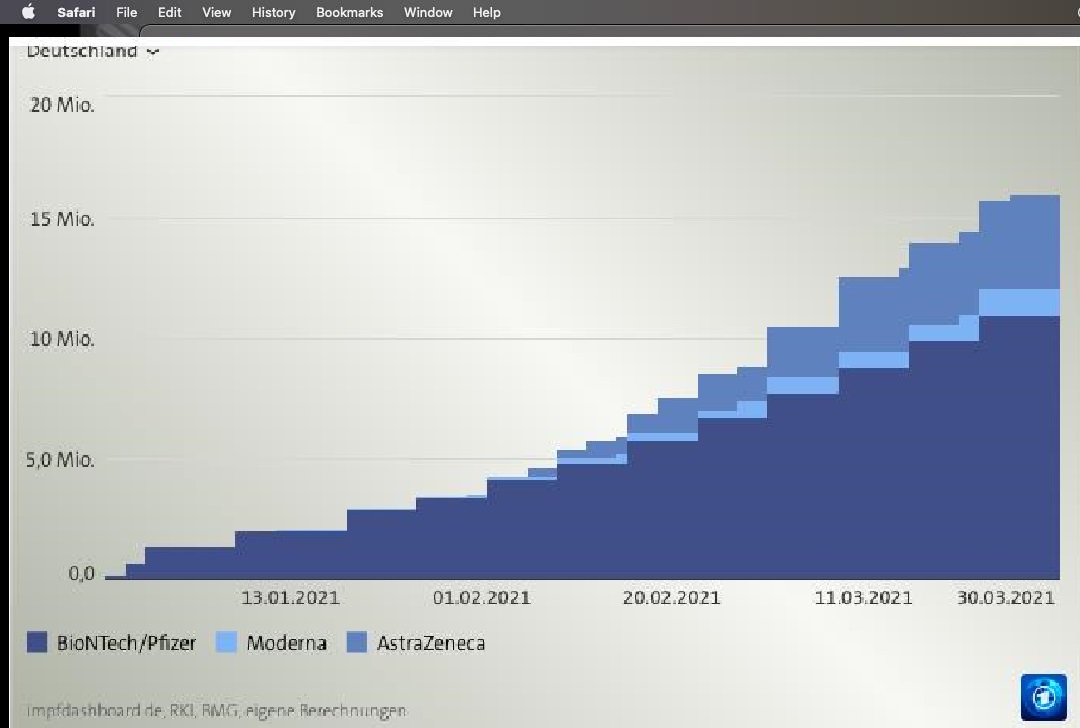The width and height of the screenshot is (1080, 728).
Task: Open the Edit menu
Action: [169, 12]
